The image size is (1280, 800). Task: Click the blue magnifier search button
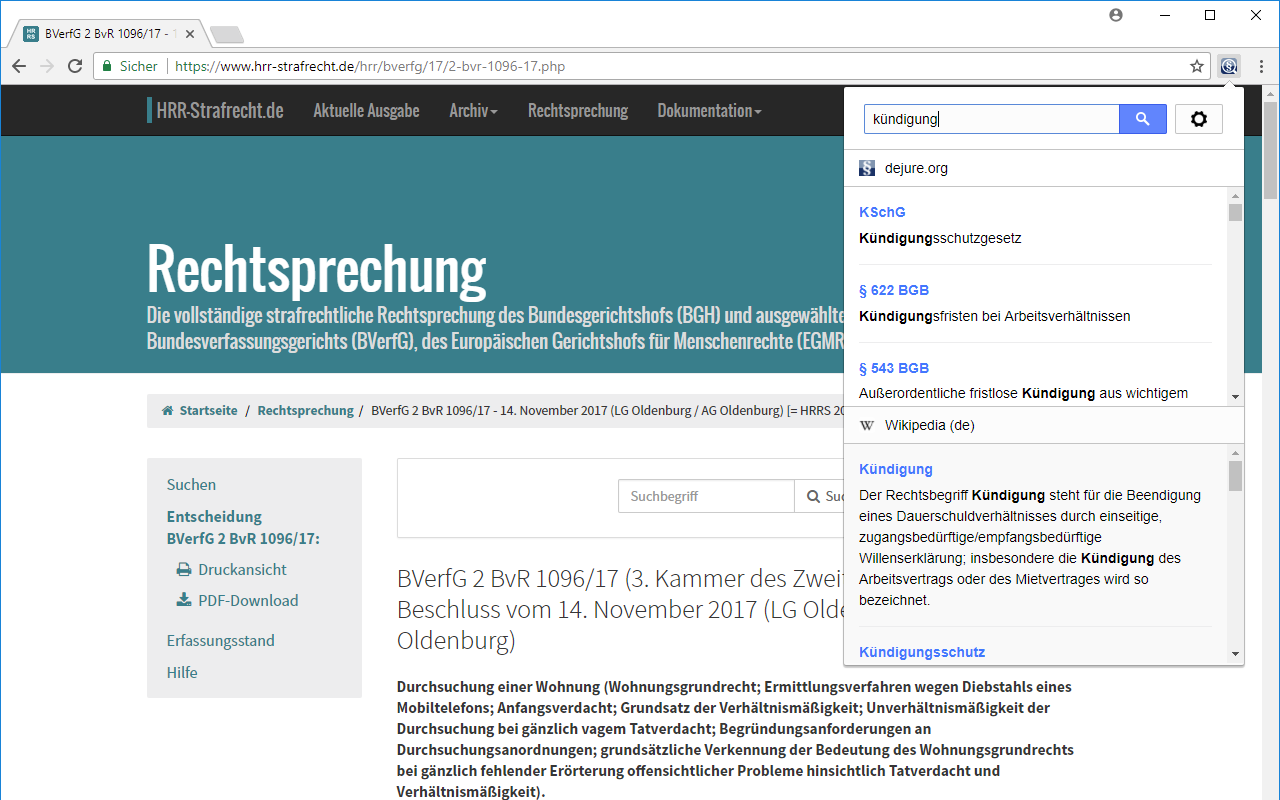pyautogui.click(x=1143, y=119)
